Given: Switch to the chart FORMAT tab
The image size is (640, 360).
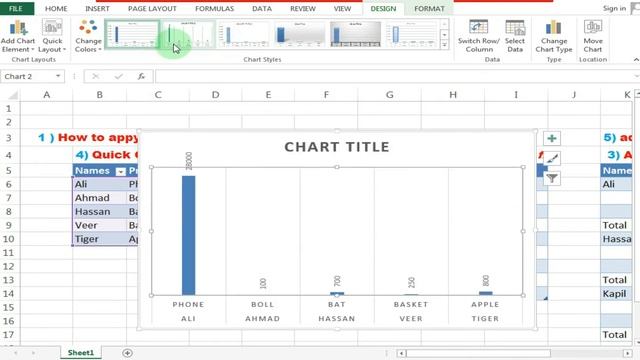Looking at the screenshot, I should (429, 8).
